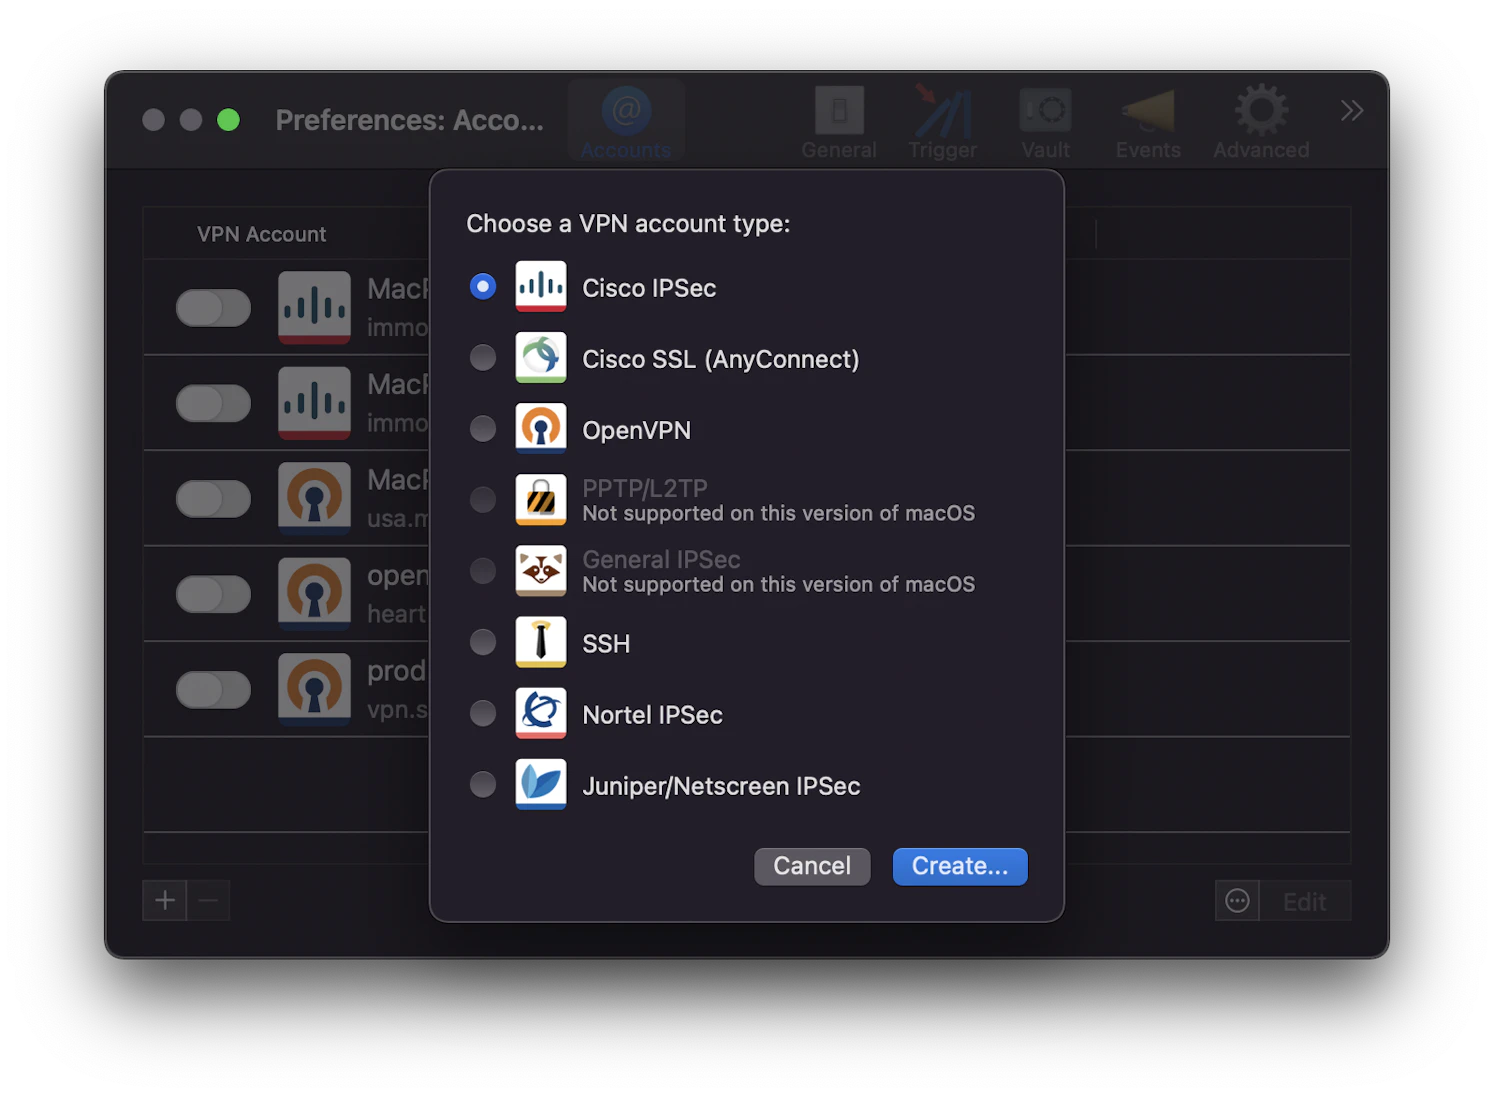Click the 'Cisco IPSec' label text

pos(649,288)
